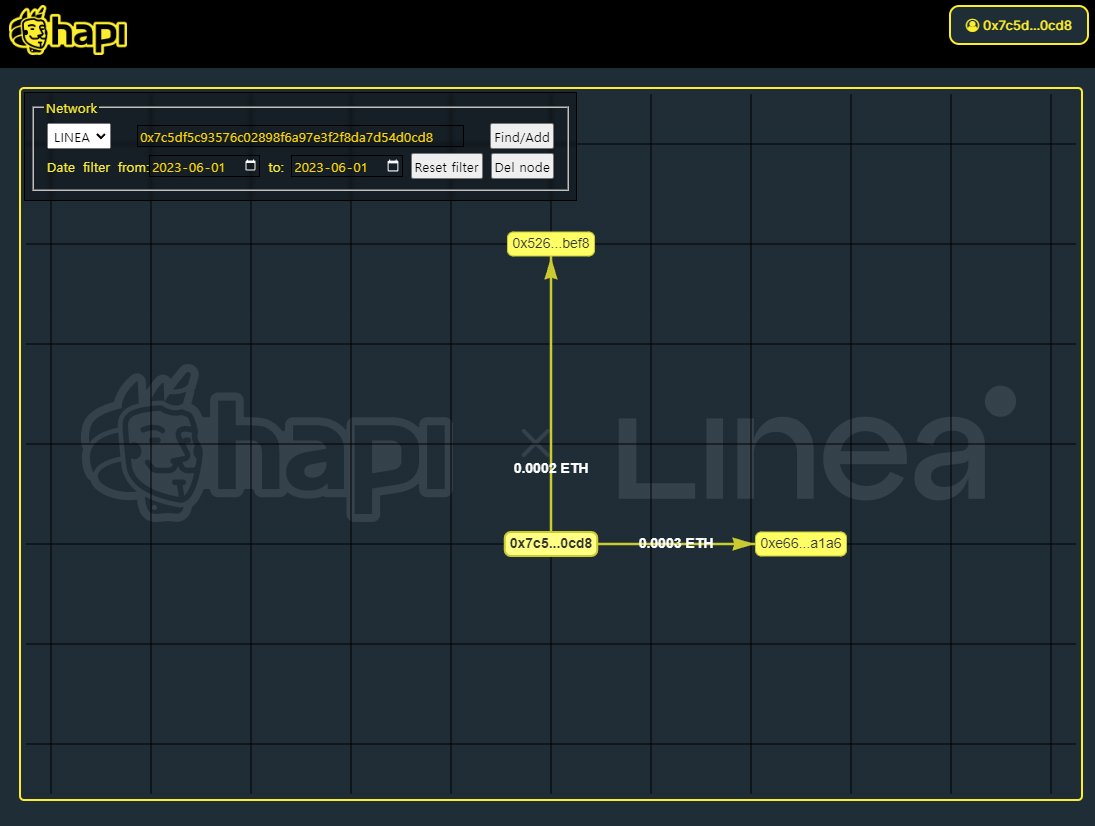Viewport: 1095px width, 826px height.
Task: Open the LINEA network dropdown
Action: click(x=79, y=136)
